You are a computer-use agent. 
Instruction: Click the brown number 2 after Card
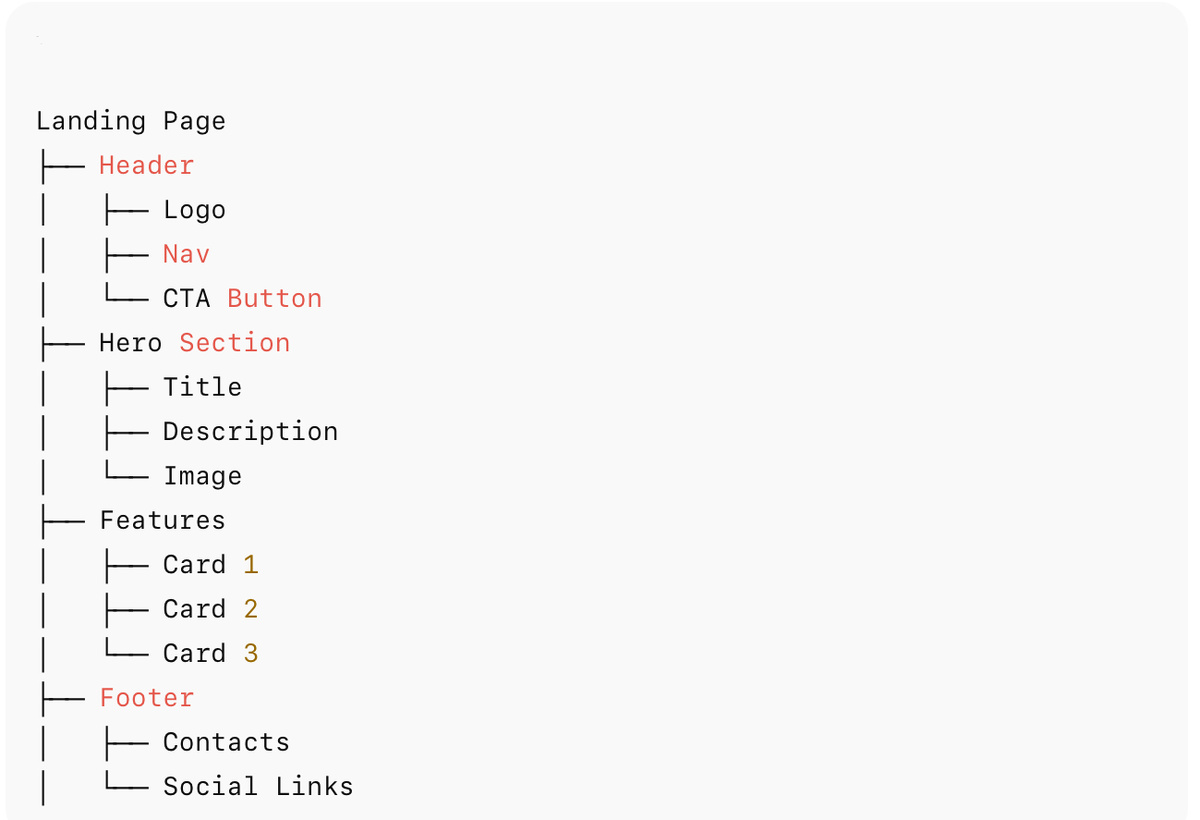coord(250,609)
